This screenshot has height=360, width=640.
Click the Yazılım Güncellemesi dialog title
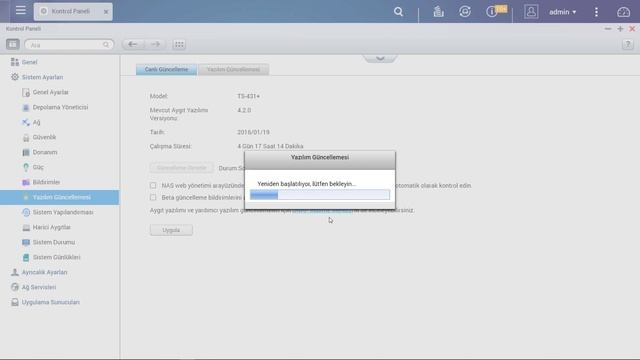pos(320,157)
